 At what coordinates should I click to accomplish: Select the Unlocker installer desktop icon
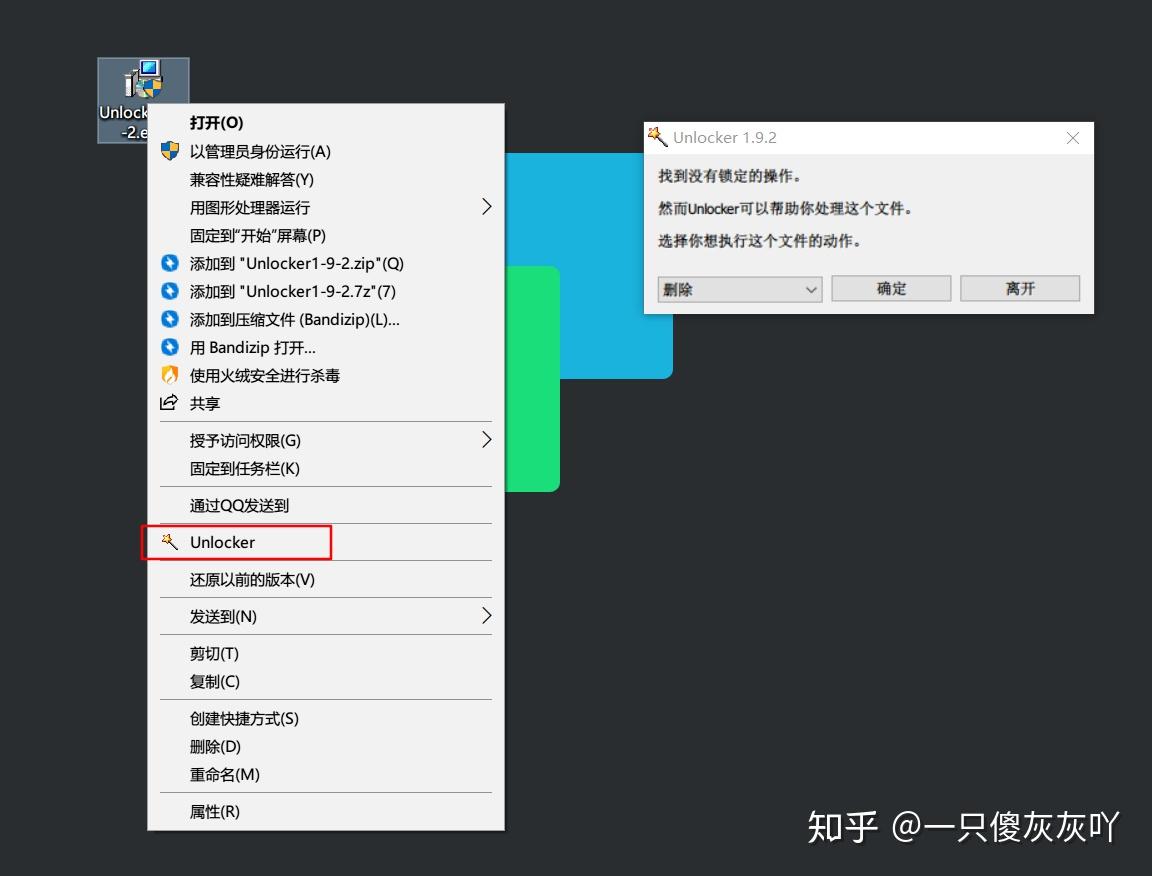(x=143, y=79)
